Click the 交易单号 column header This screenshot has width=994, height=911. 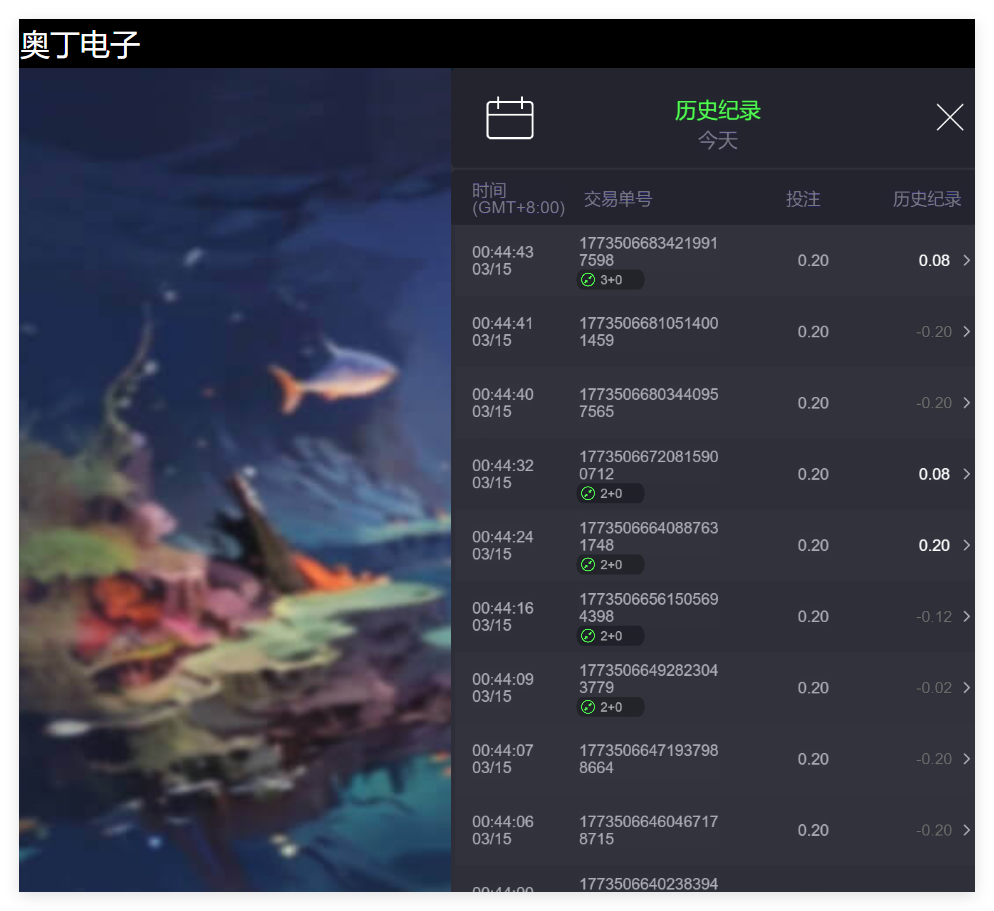click(617, 199)
